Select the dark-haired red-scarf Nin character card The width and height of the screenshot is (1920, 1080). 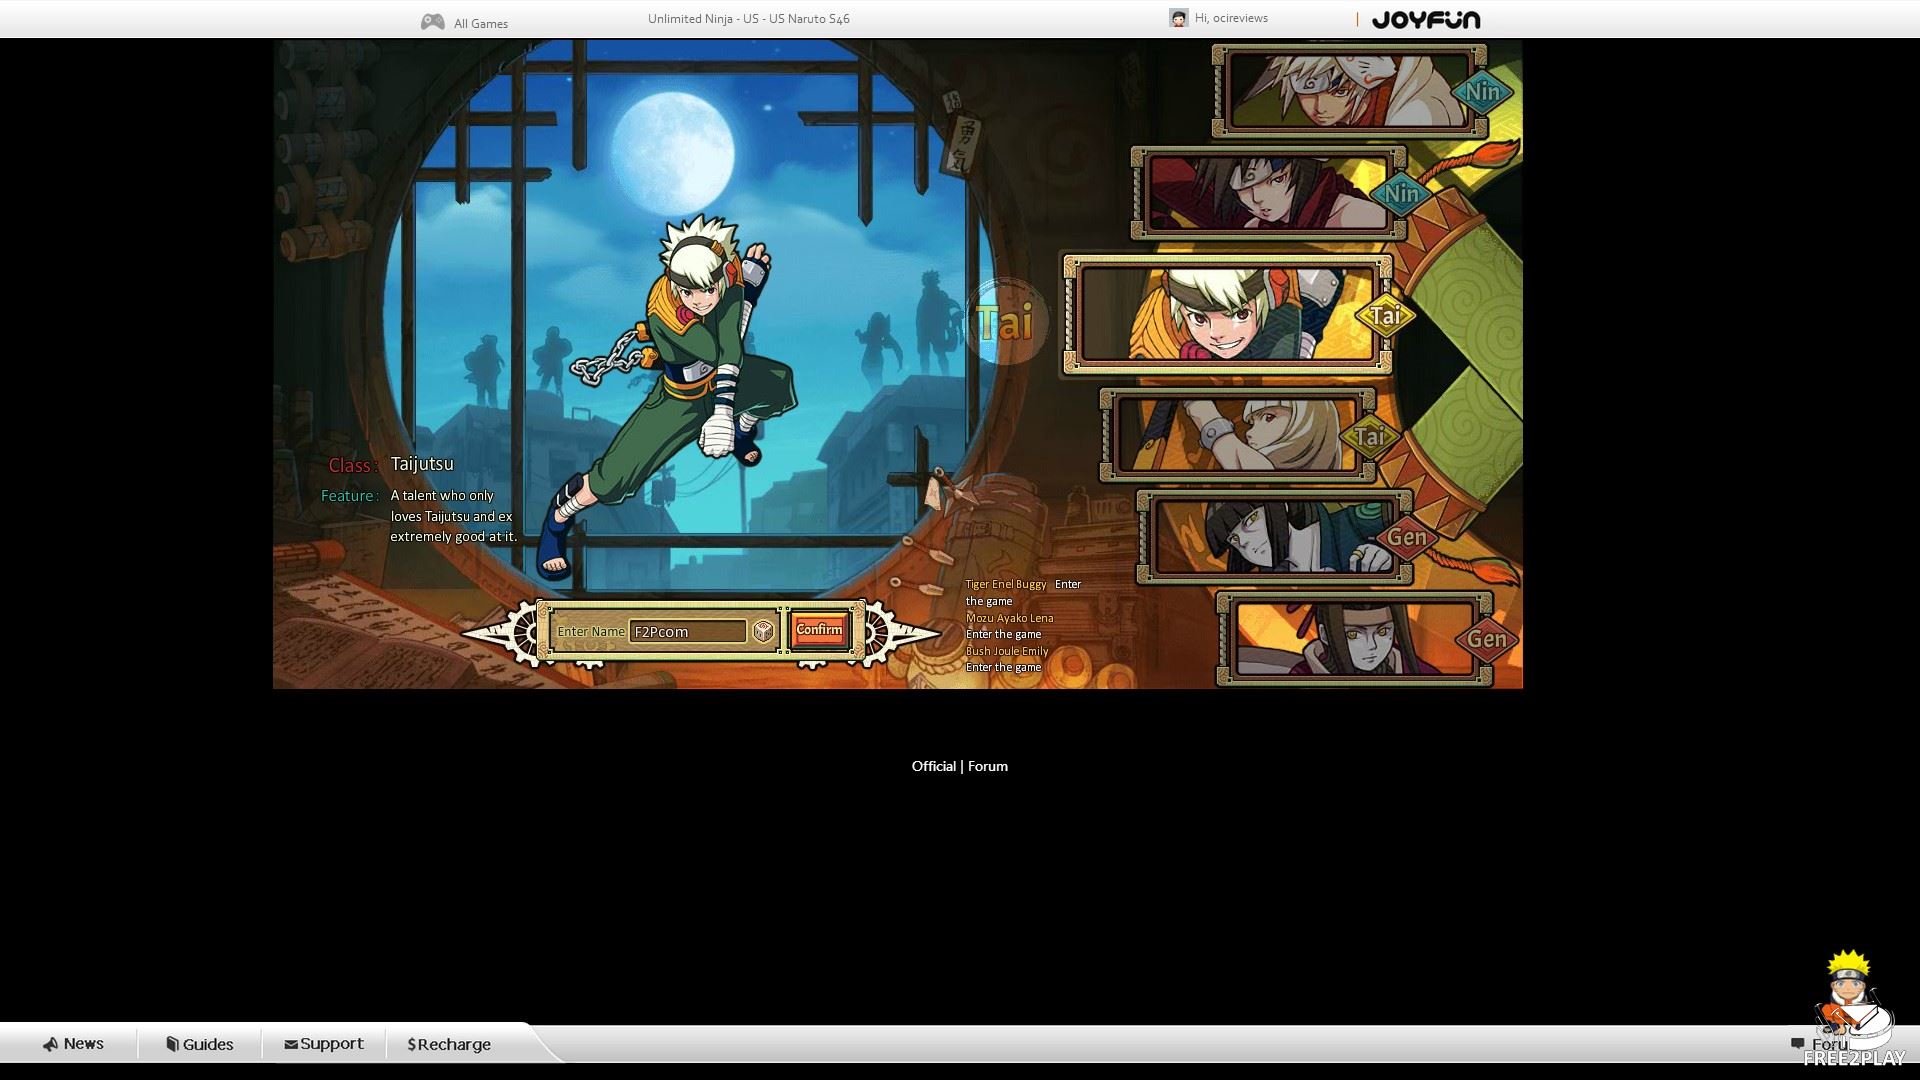pos(1268,193)
